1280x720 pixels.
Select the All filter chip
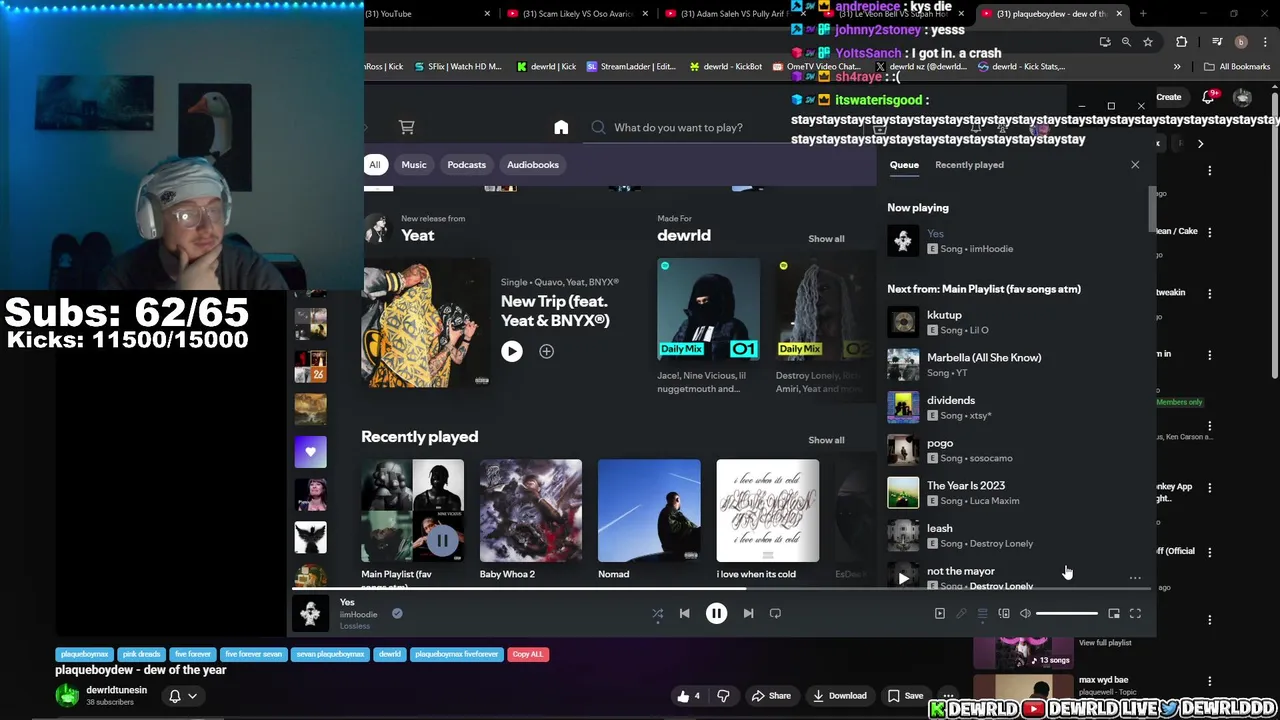point(375,165)
